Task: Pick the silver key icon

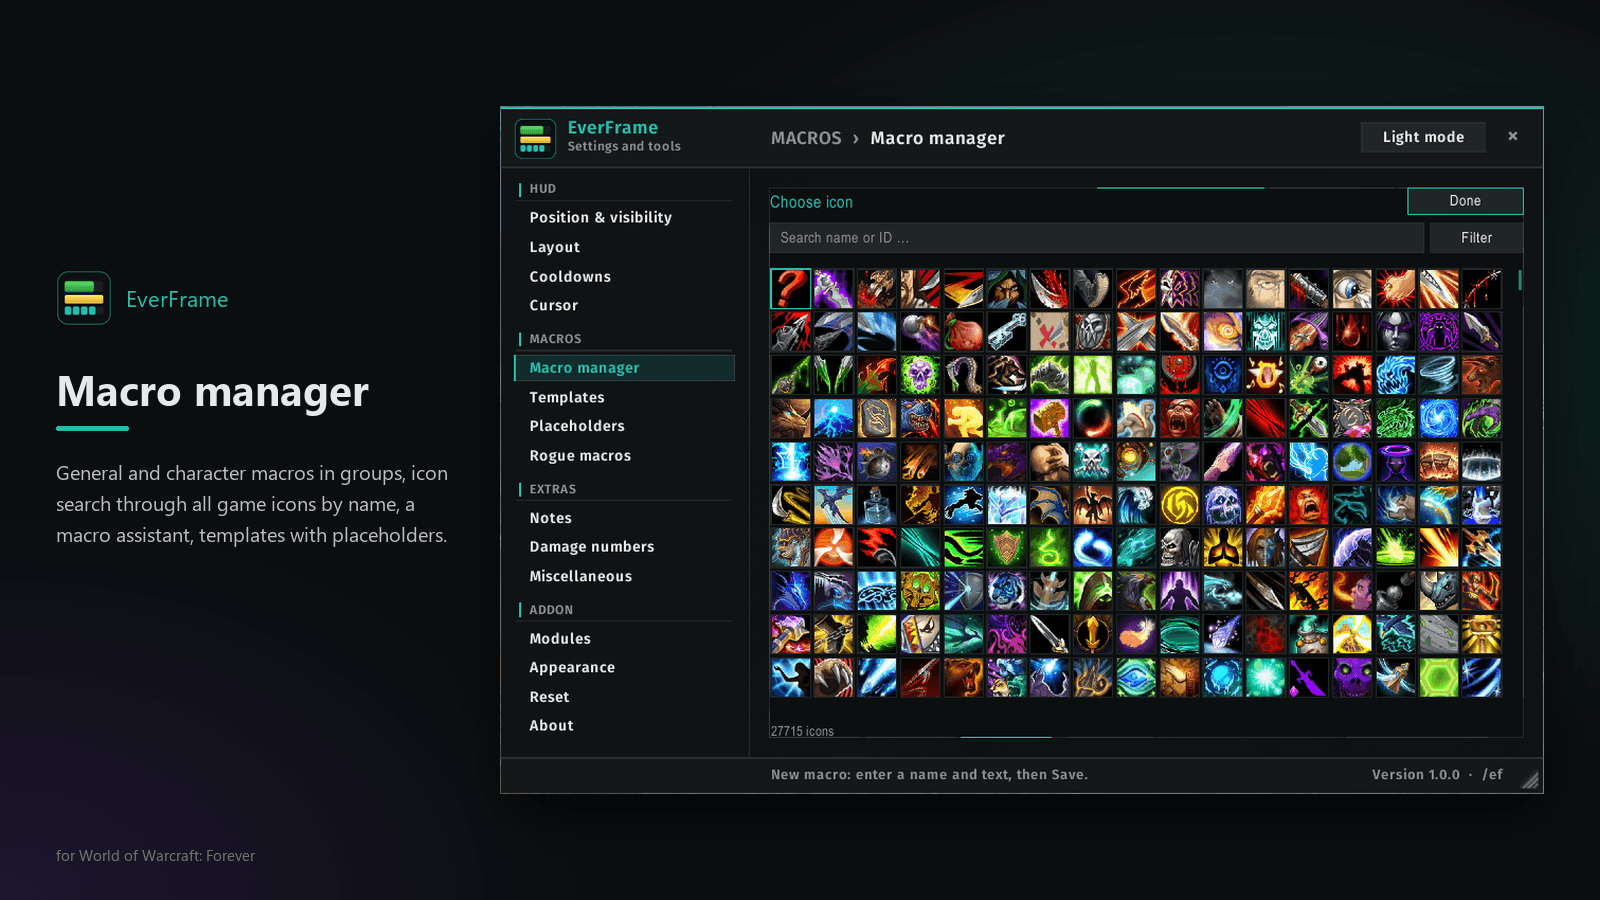Action: tap(1007, 331)
